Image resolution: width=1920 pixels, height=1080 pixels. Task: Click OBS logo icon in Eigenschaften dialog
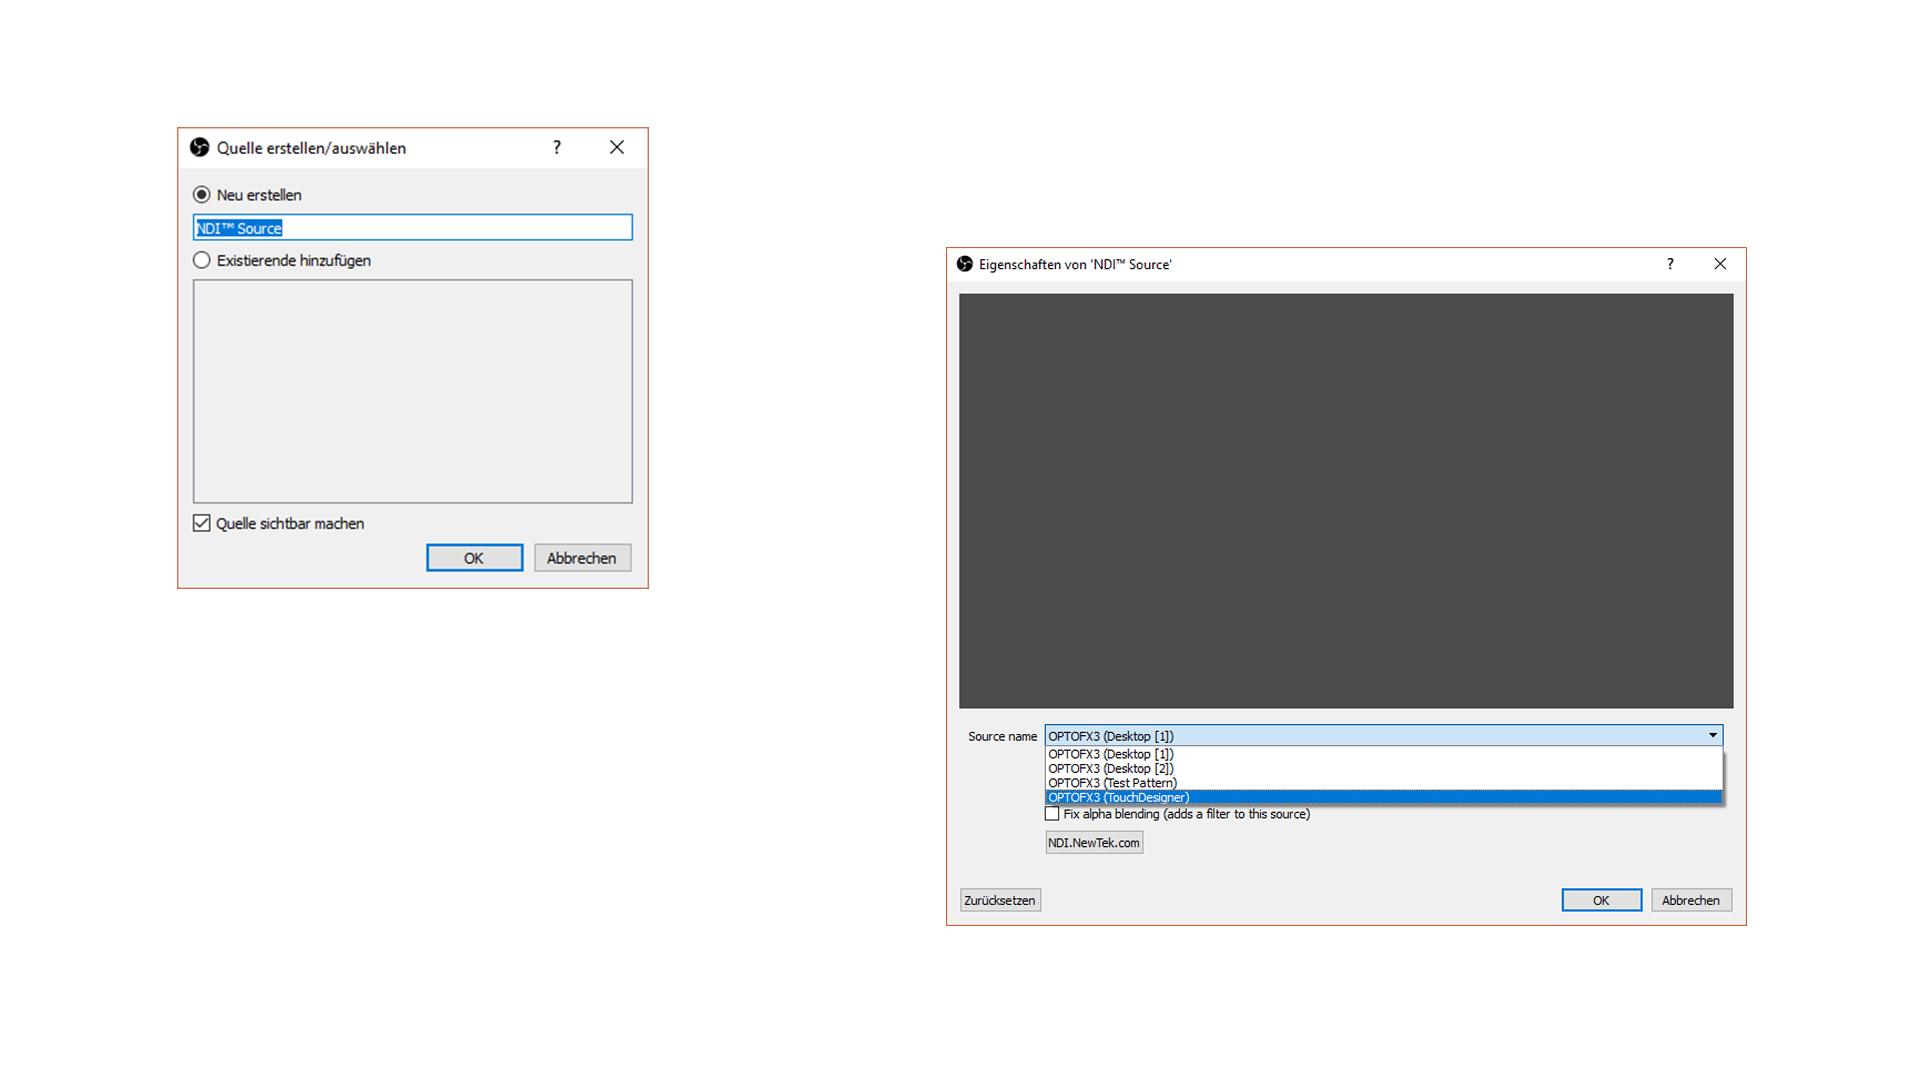tap(965, 264)
